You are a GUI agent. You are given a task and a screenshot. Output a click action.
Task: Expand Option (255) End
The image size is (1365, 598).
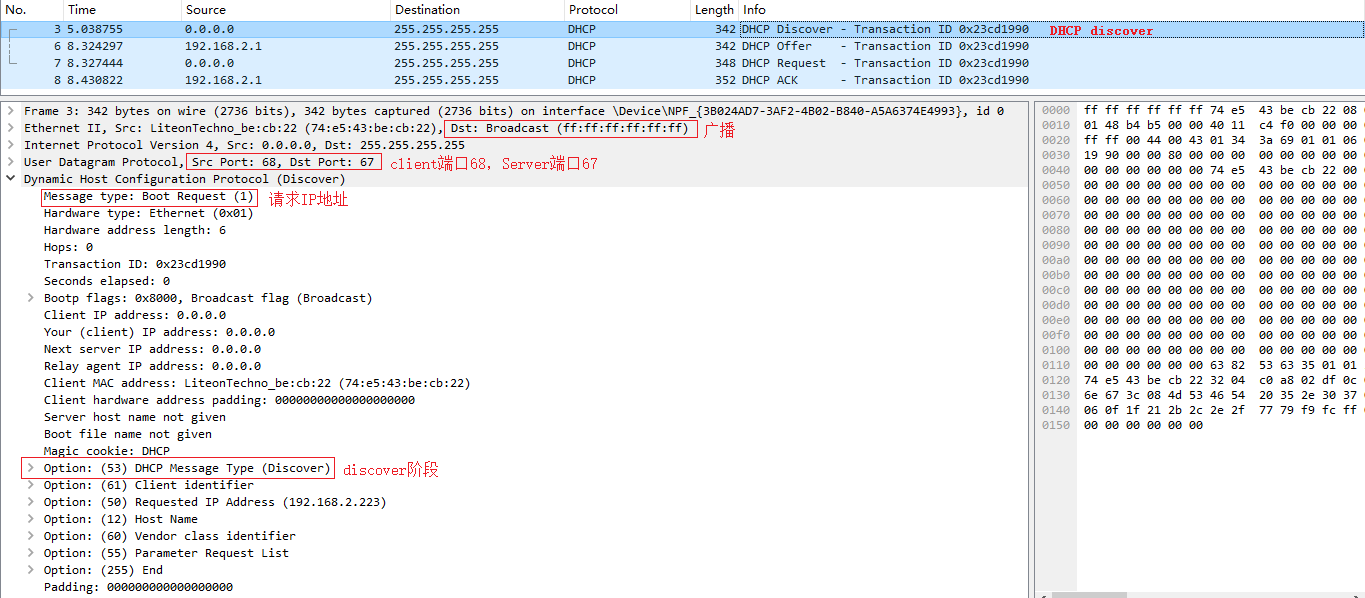pos(31,570)
